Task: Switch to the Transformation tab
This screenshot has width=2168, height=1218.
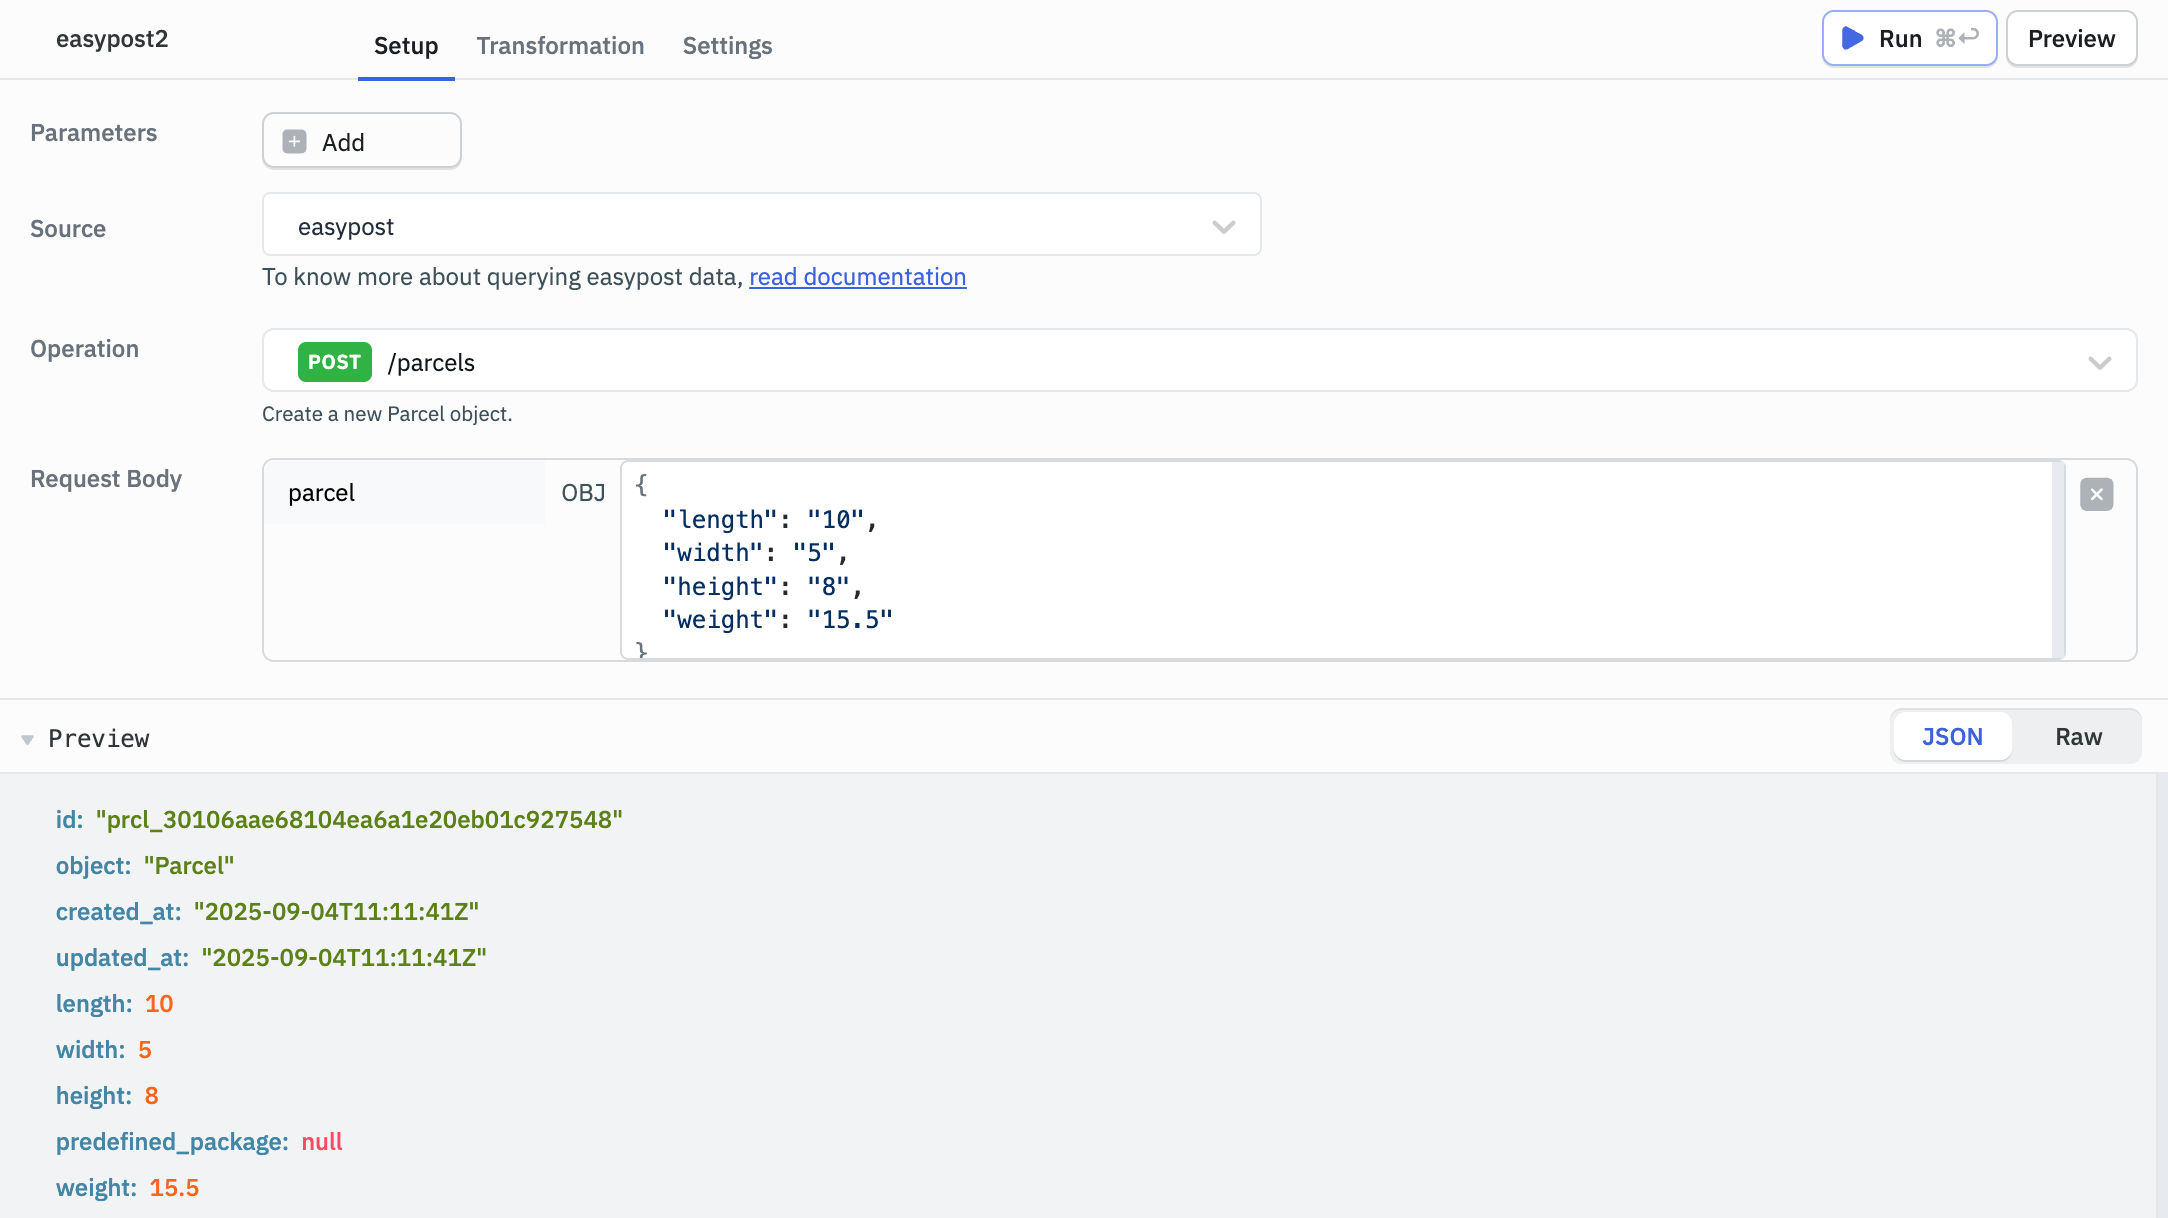Action: click(x=560, y=46)
